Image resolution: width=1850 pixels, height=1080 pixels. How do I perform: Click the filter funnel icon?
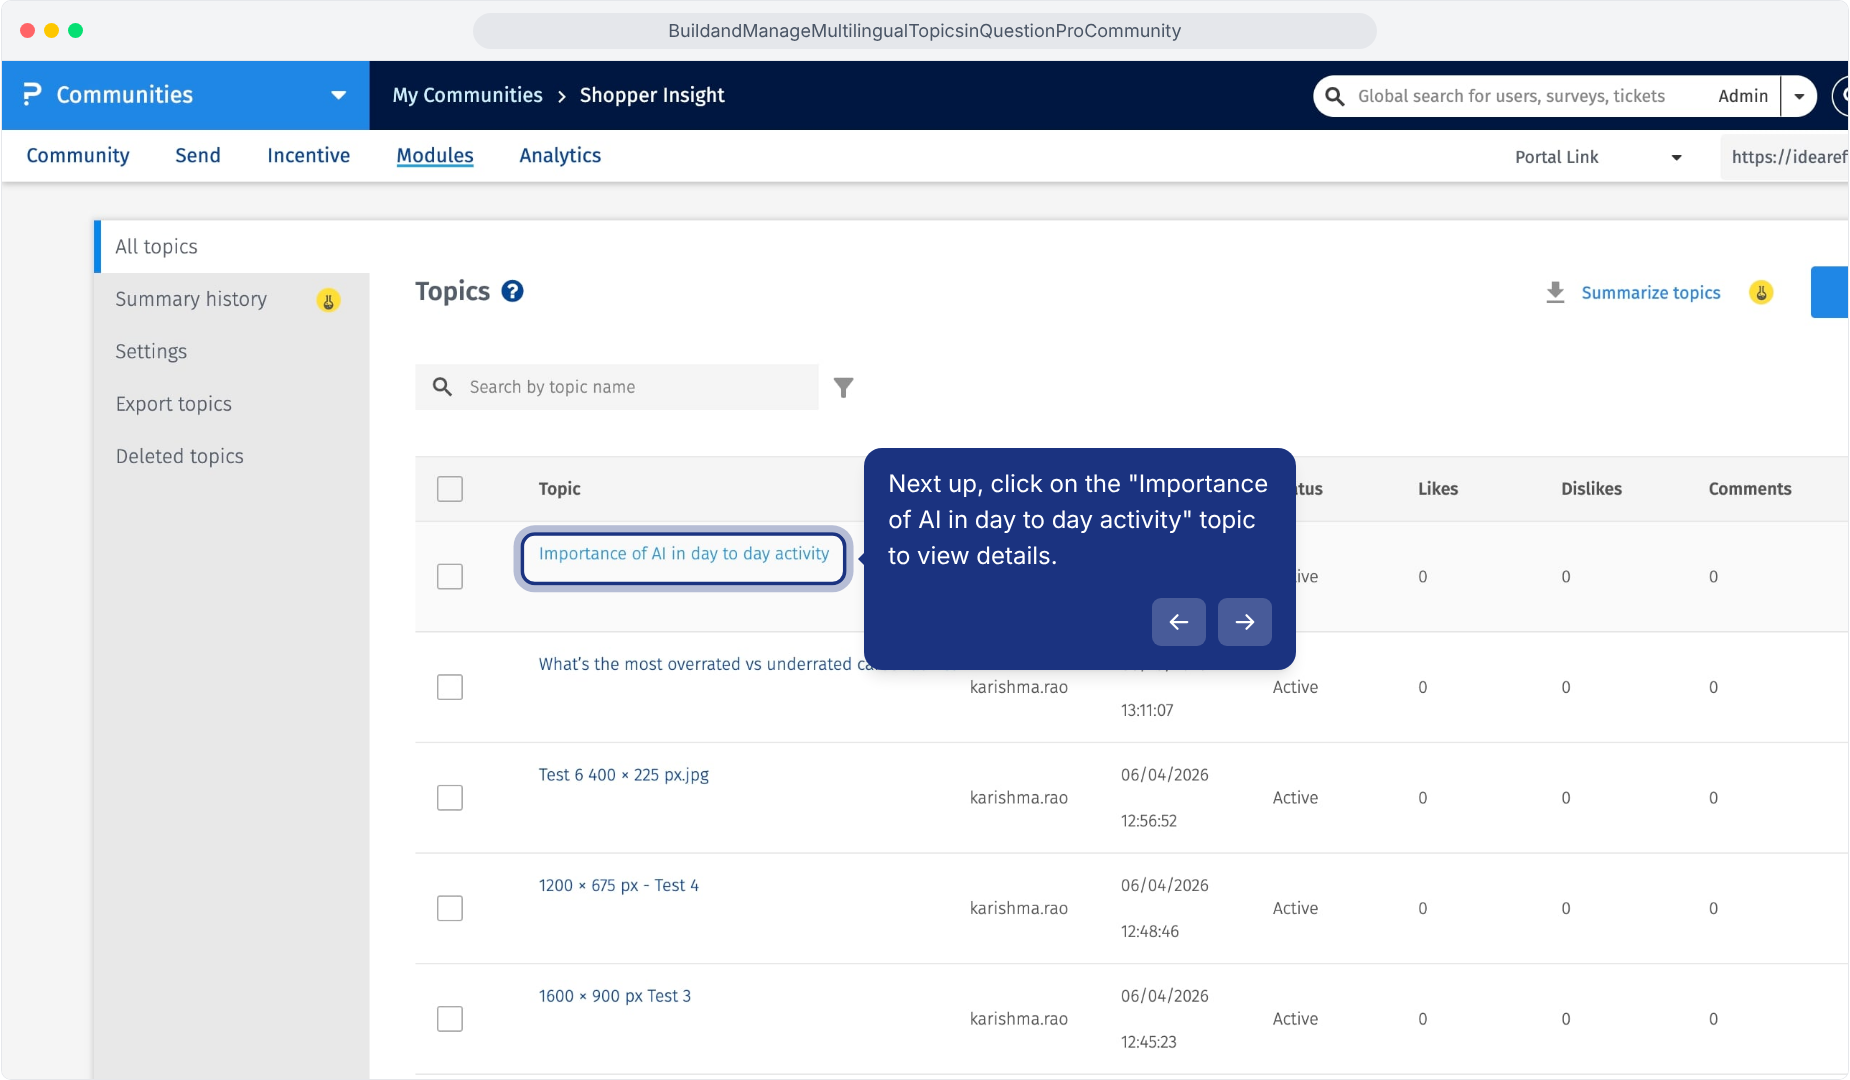tap(844, 387)
